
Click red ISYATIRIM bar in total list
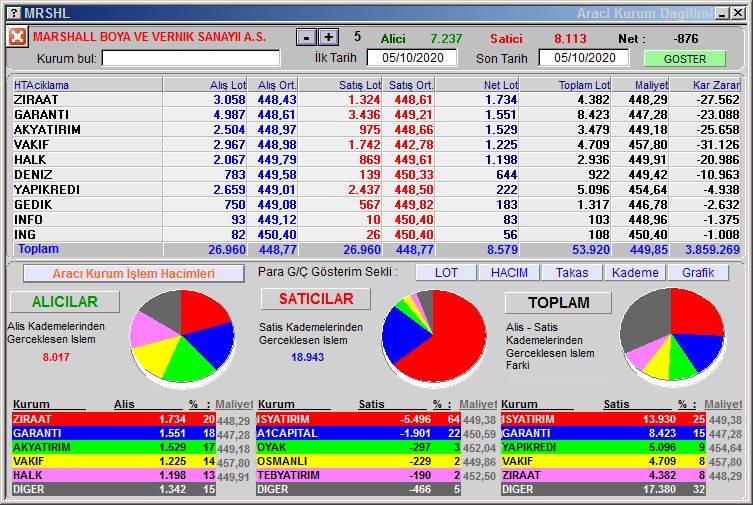[603, 419]
